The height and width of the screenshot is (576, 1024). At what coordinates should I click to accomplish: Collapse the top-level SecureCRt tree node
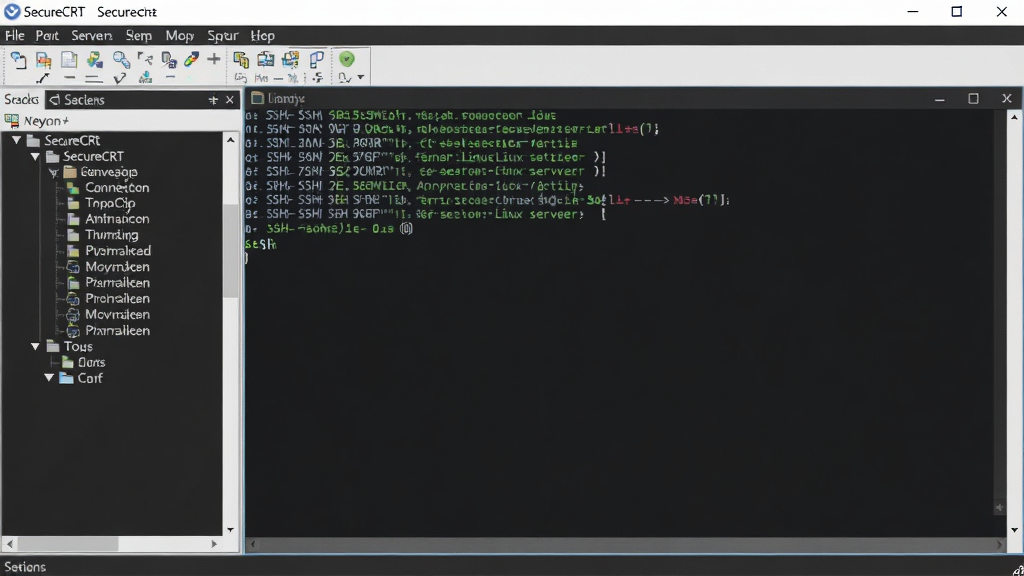[x=17, y=140]
